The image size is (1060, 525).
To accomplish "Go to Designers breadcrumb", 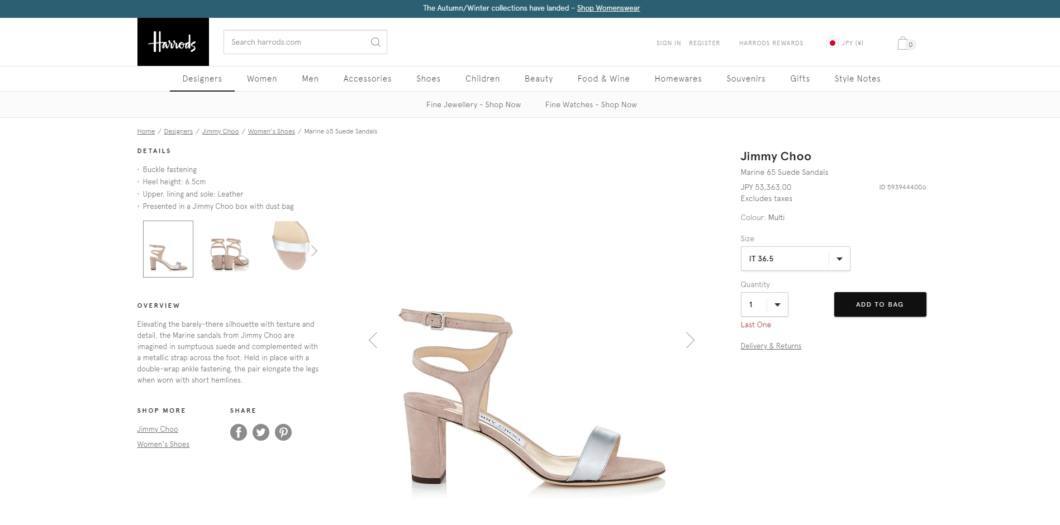I will (x=178, y=132).
